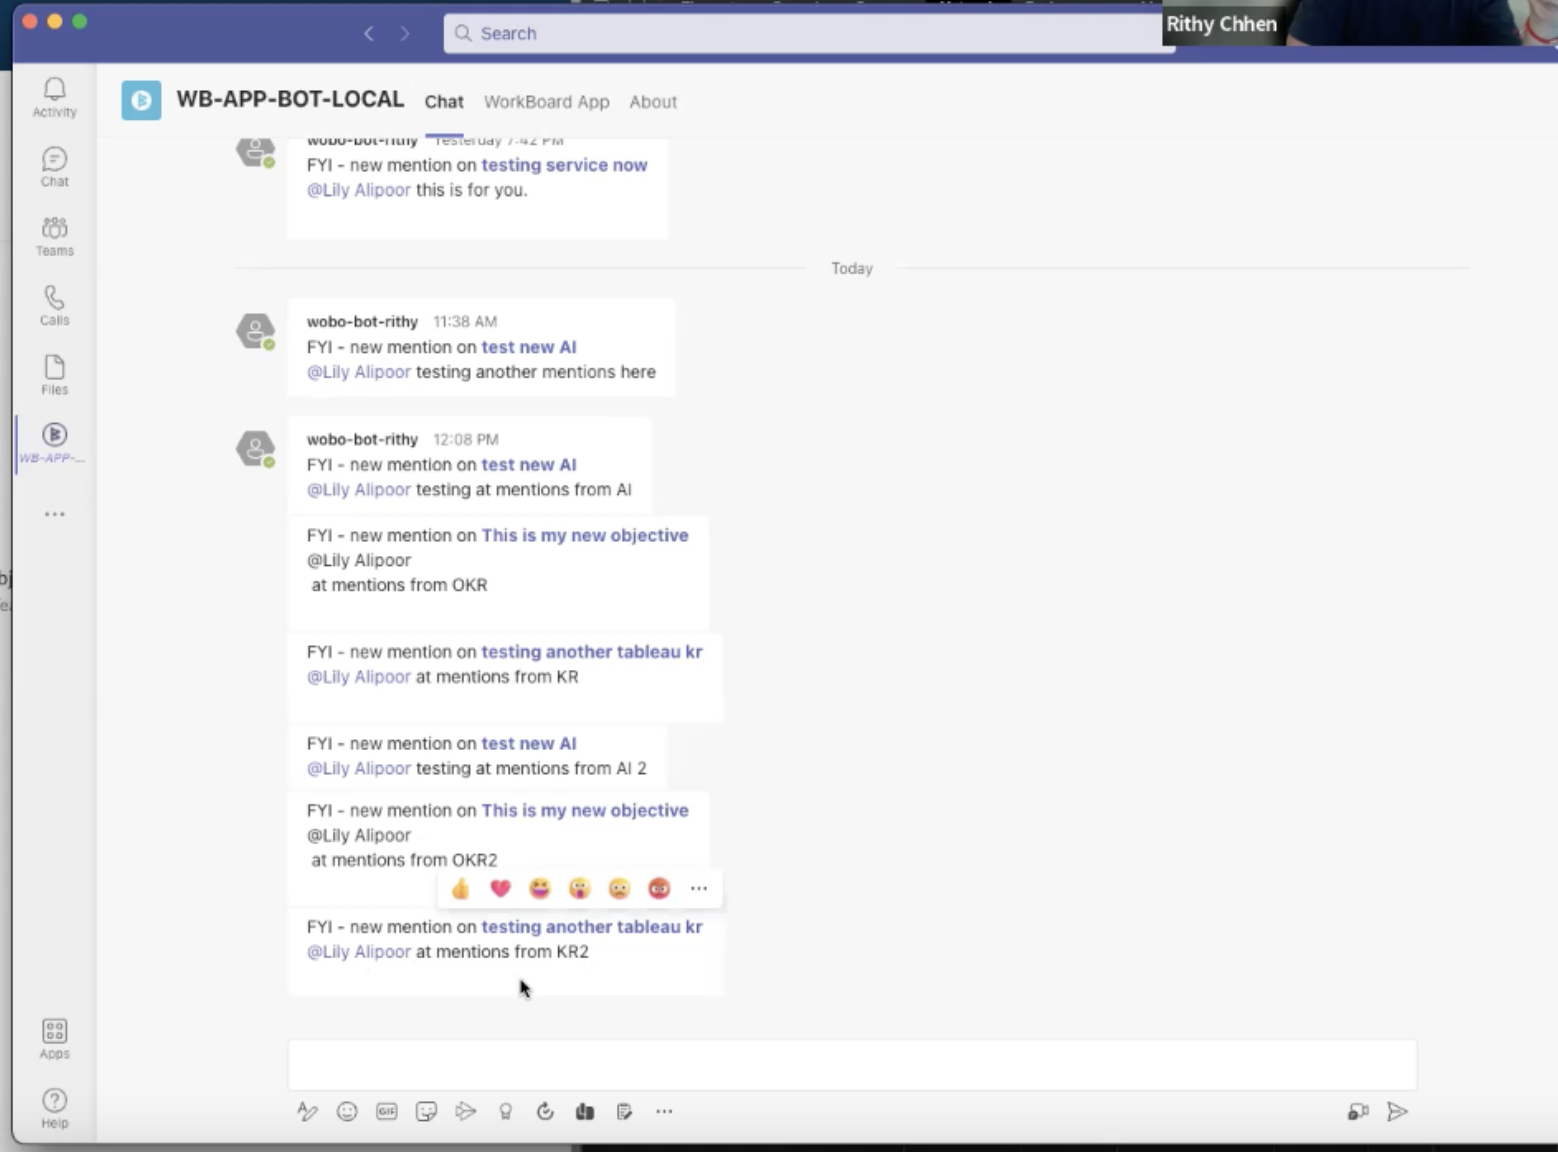Open 'test new AI' link above 'from AI 2'
Image resolution: width=1558 pixels, height=1152 pixels.
(x=529, y=744)
